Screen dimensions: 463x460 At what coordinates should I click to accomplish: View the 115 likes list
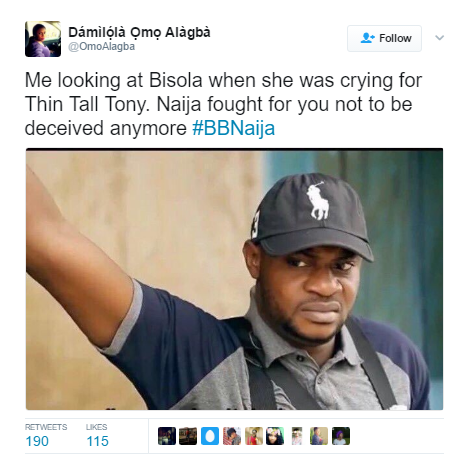(x=97, y=436)
